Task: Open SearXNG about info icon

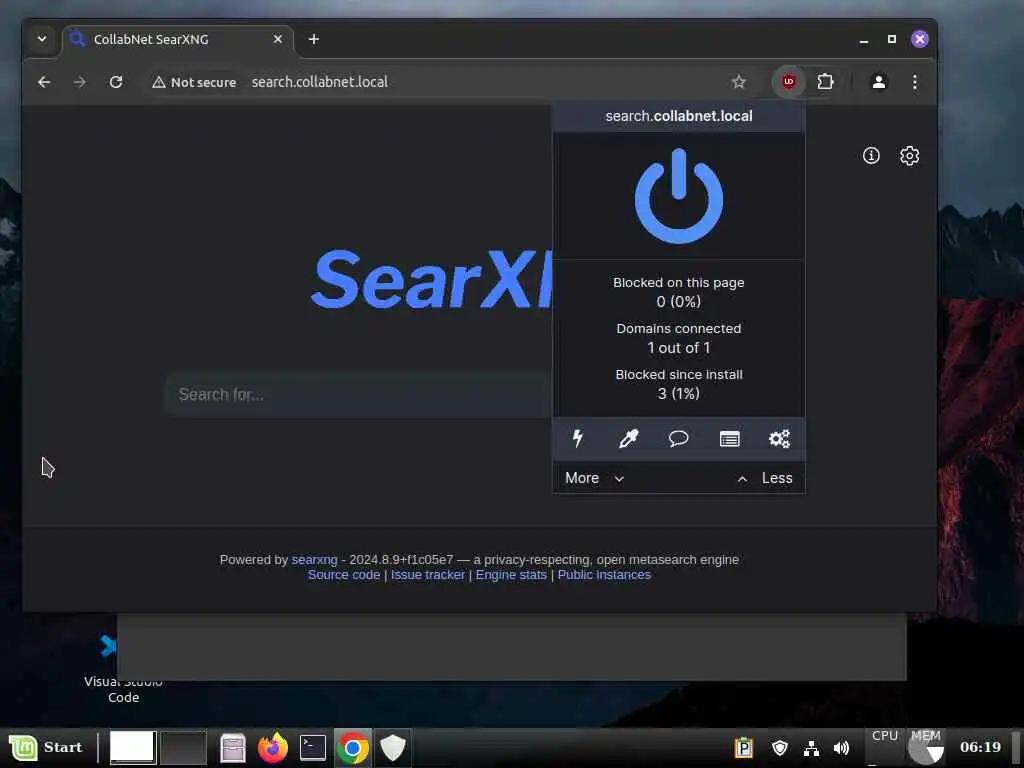Action: [871, 155]
